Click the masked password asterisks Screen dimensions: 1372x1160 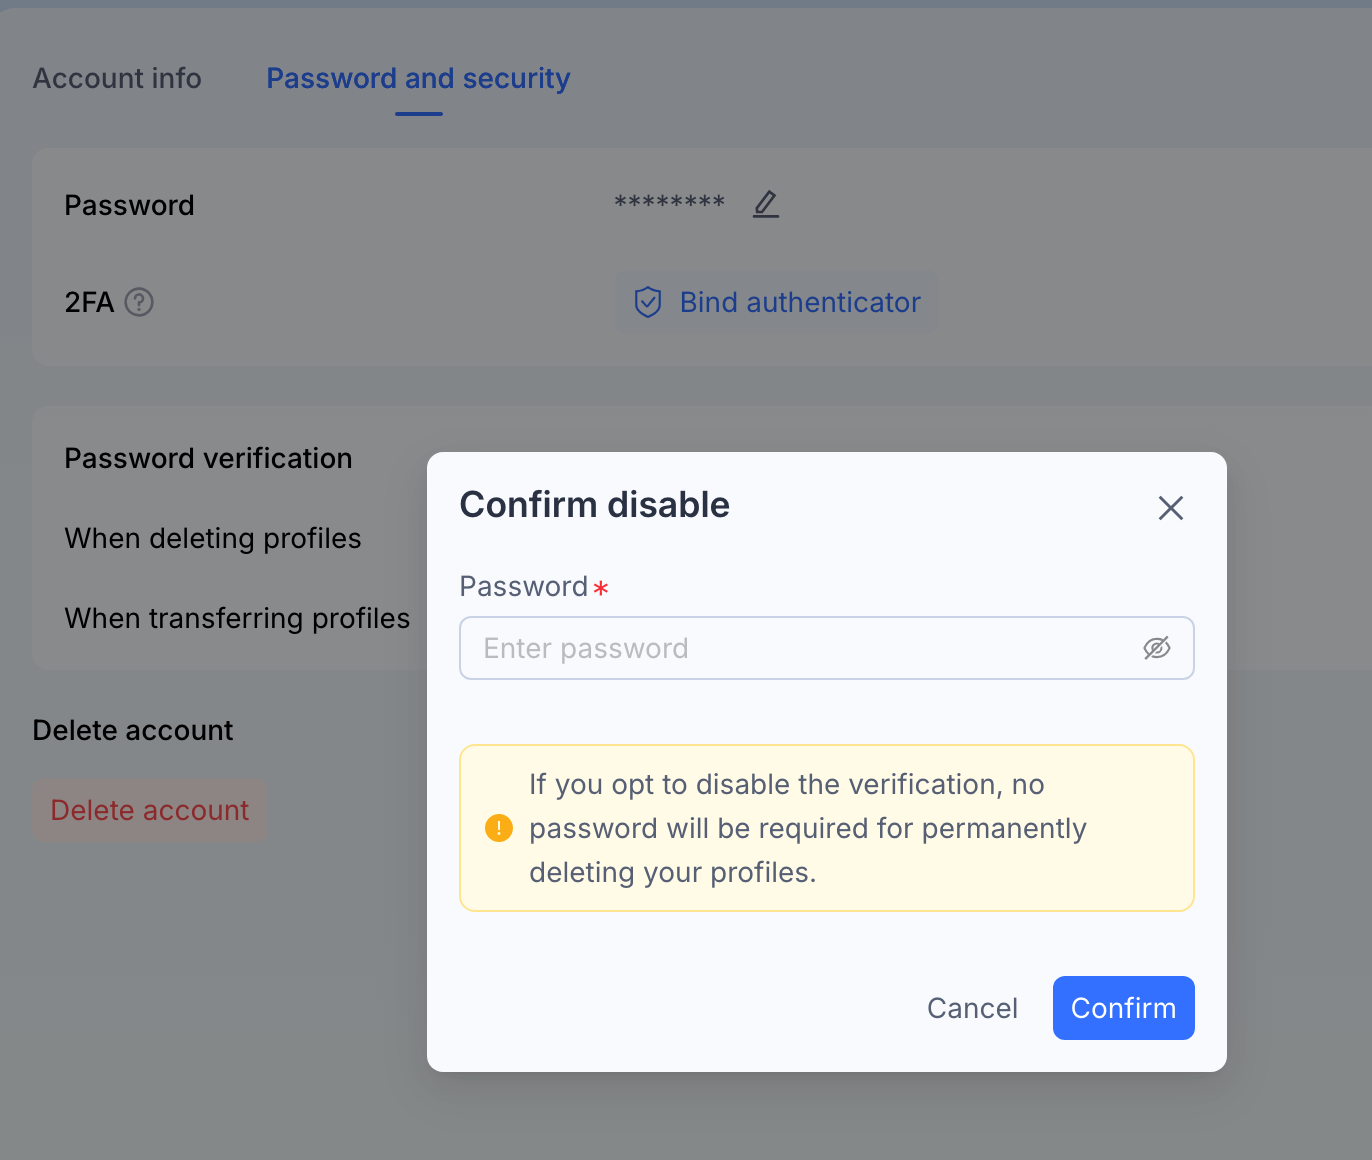[x=669, y=204]
